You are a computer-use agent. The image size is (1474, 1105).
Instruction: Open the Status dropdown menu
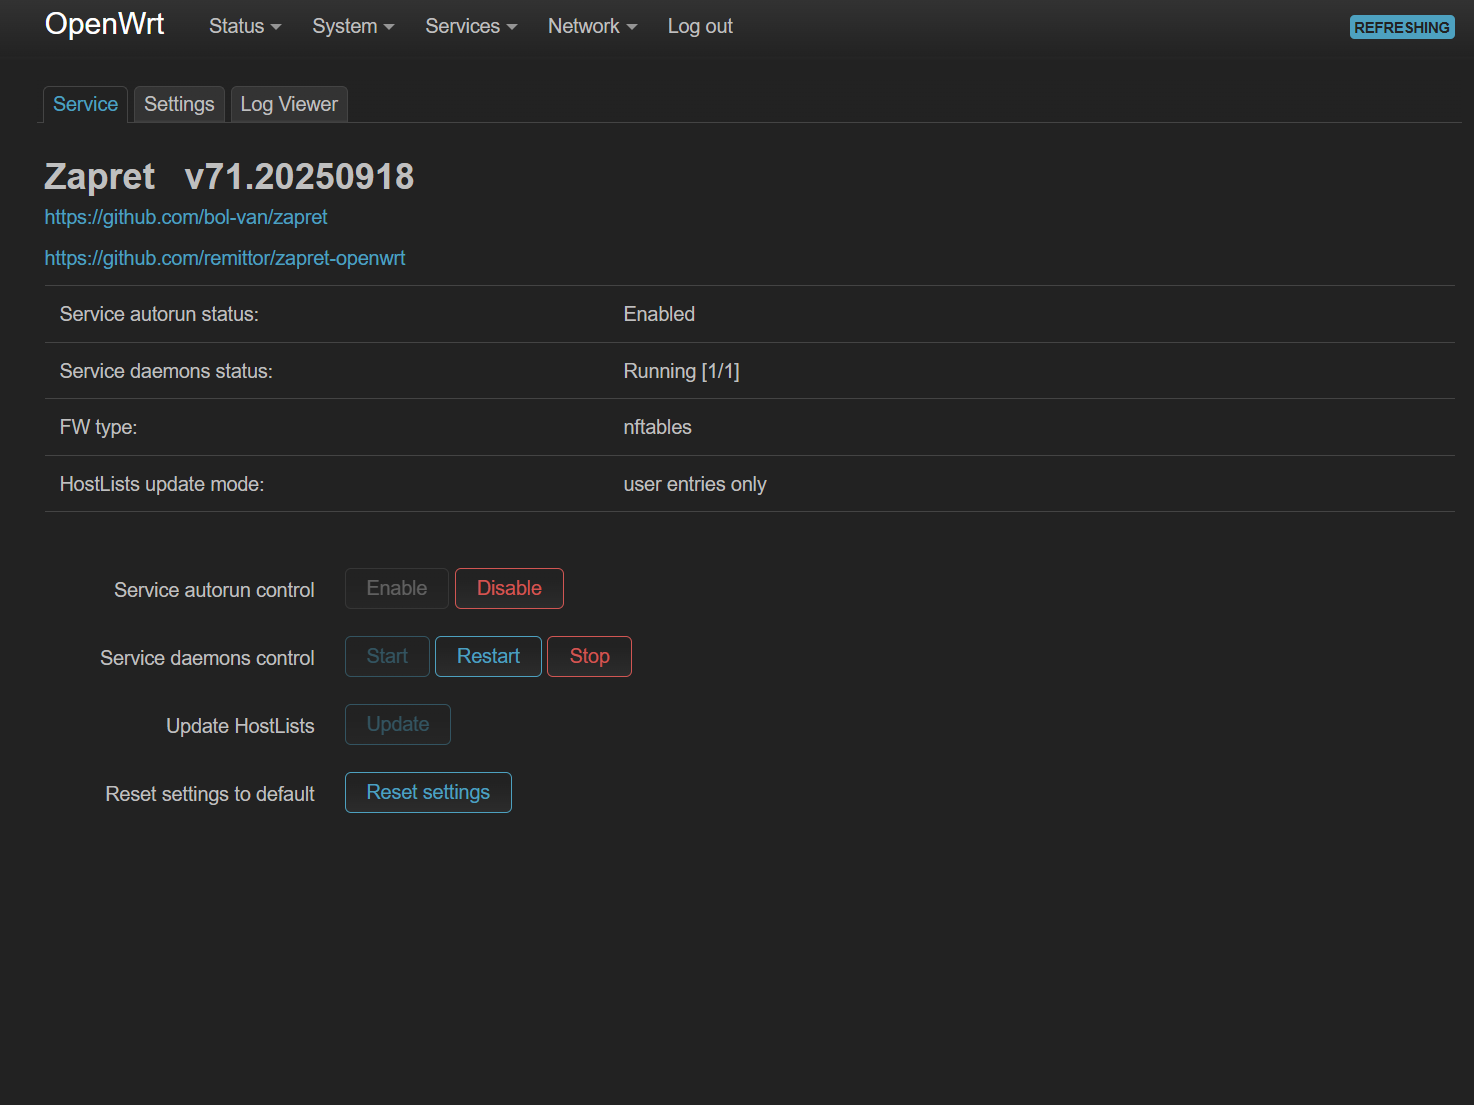tap(245, 26)
